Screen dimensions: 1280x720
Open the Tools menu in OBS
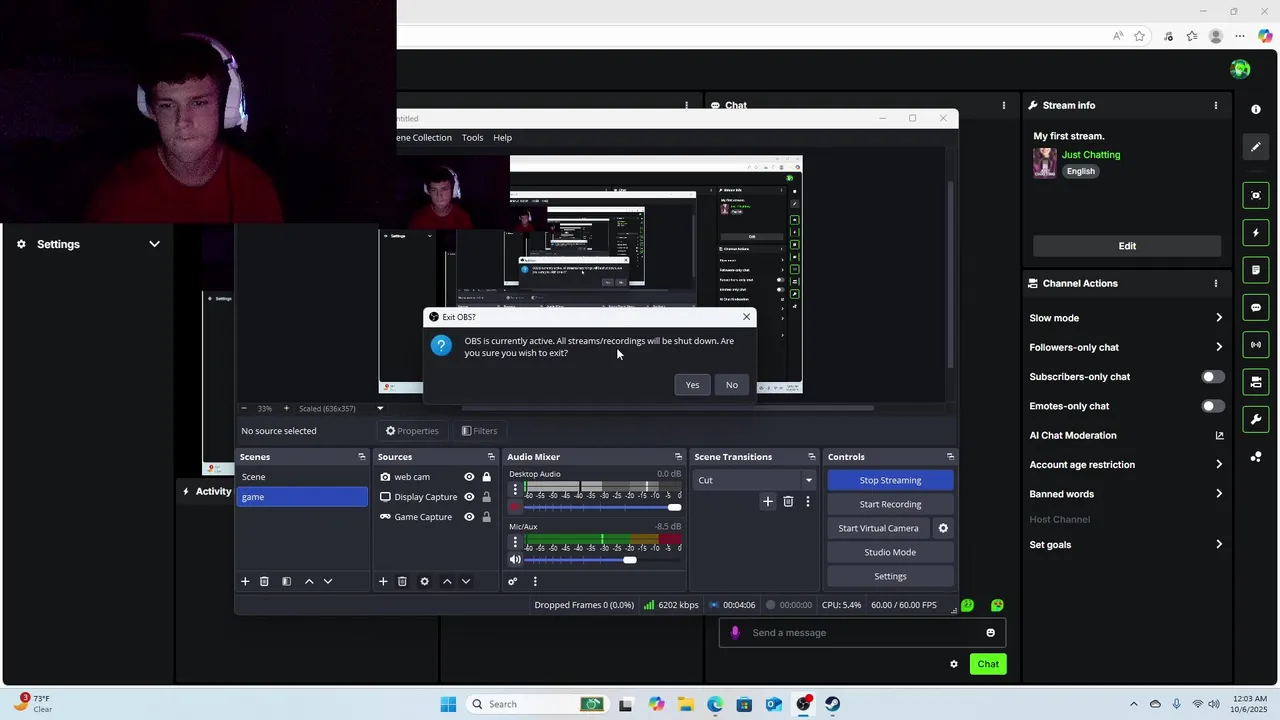click(472, 138)
